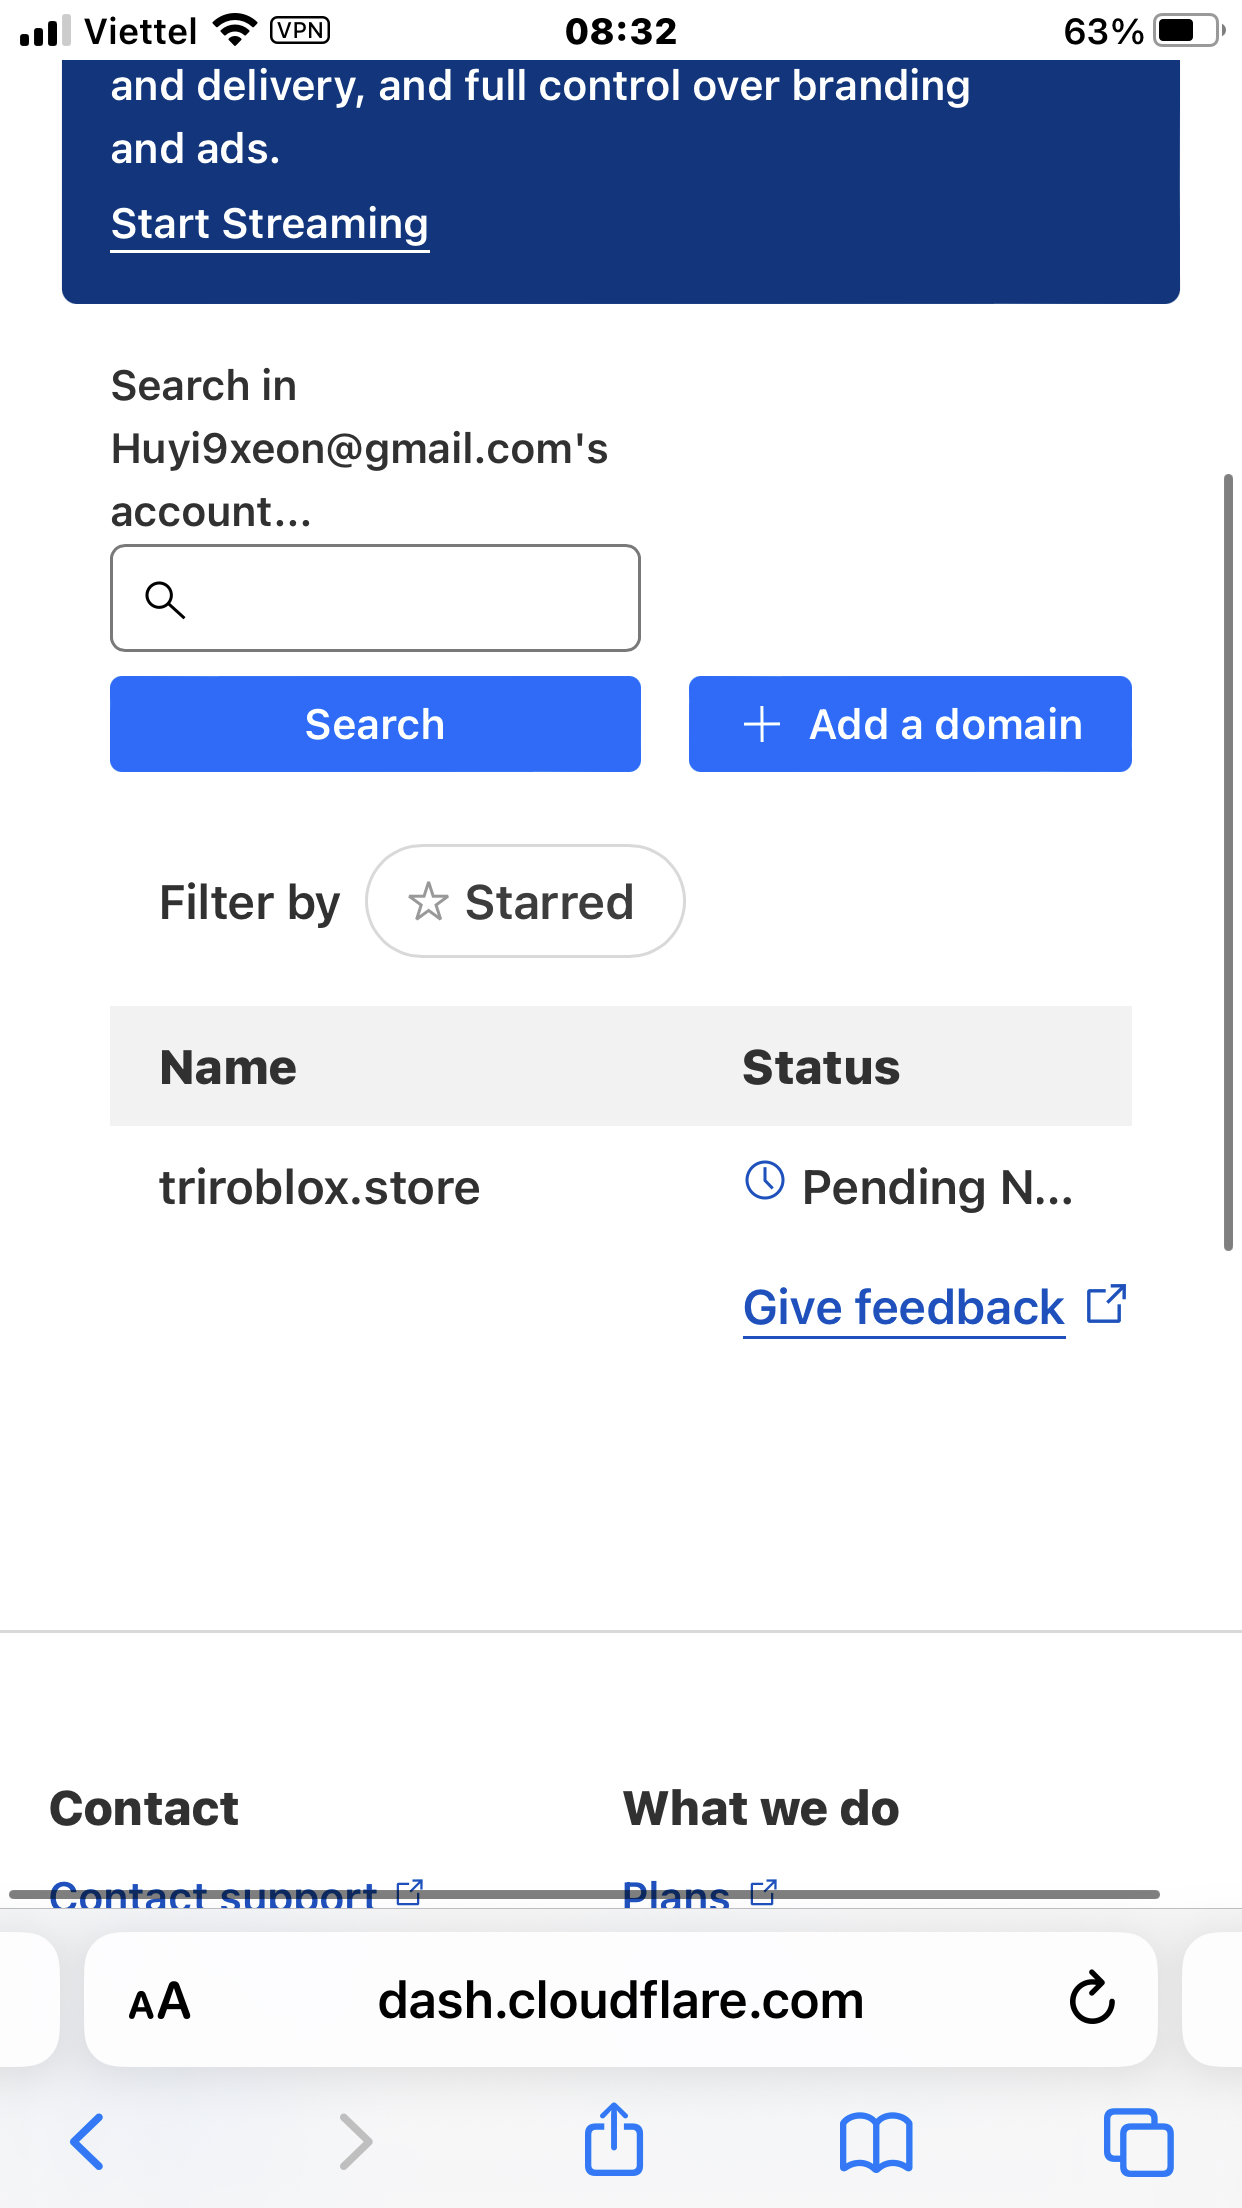1242x2208 pixels.
Task: Click the blue Search button
Action: 375,724
